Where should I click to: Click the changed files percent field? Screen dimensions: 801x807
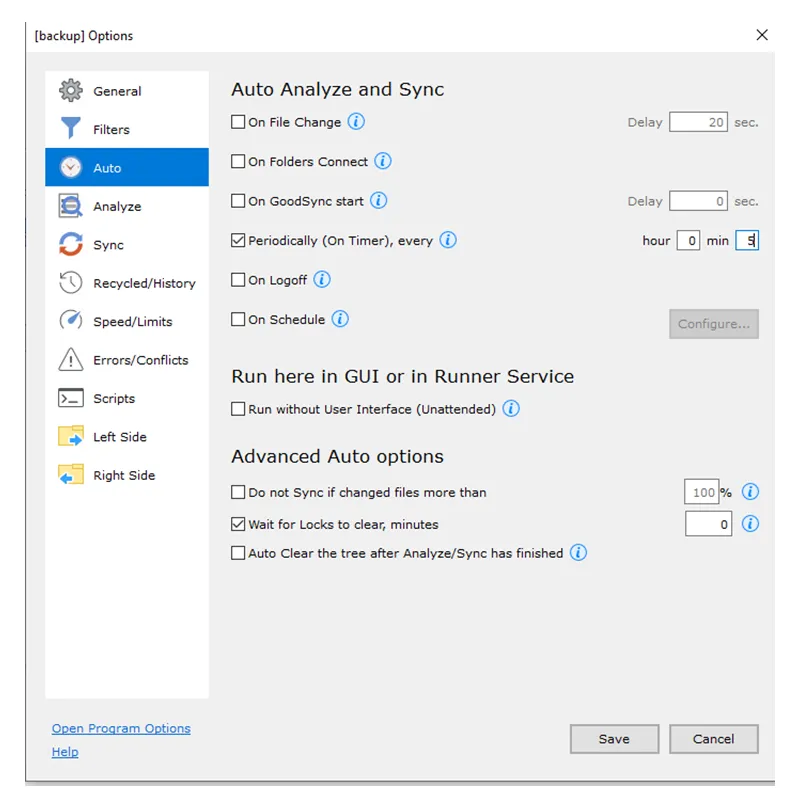701,492
